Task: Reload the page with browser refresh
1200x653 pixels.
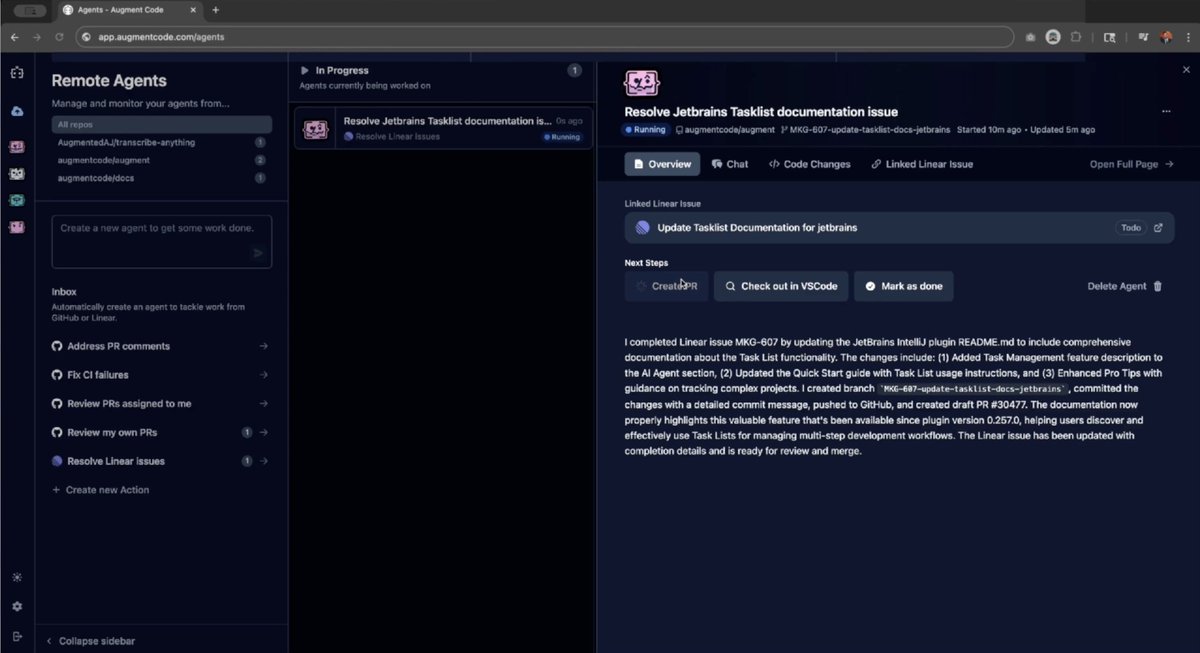Action: coord(59,37)
